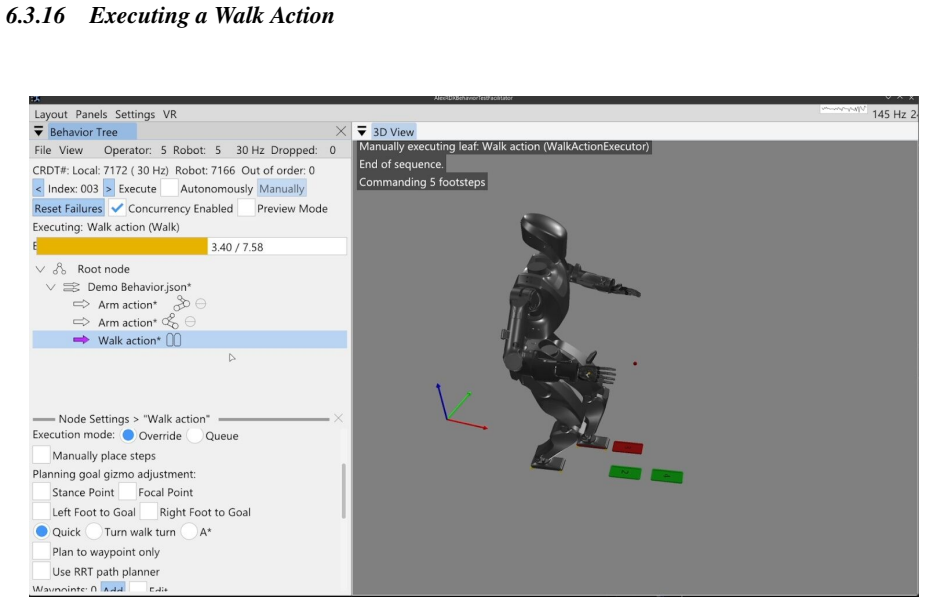The image size is (925, 603).
Task: Click the first Arm action joint icon
Action: pyautogui.click(x=182, y=304)
